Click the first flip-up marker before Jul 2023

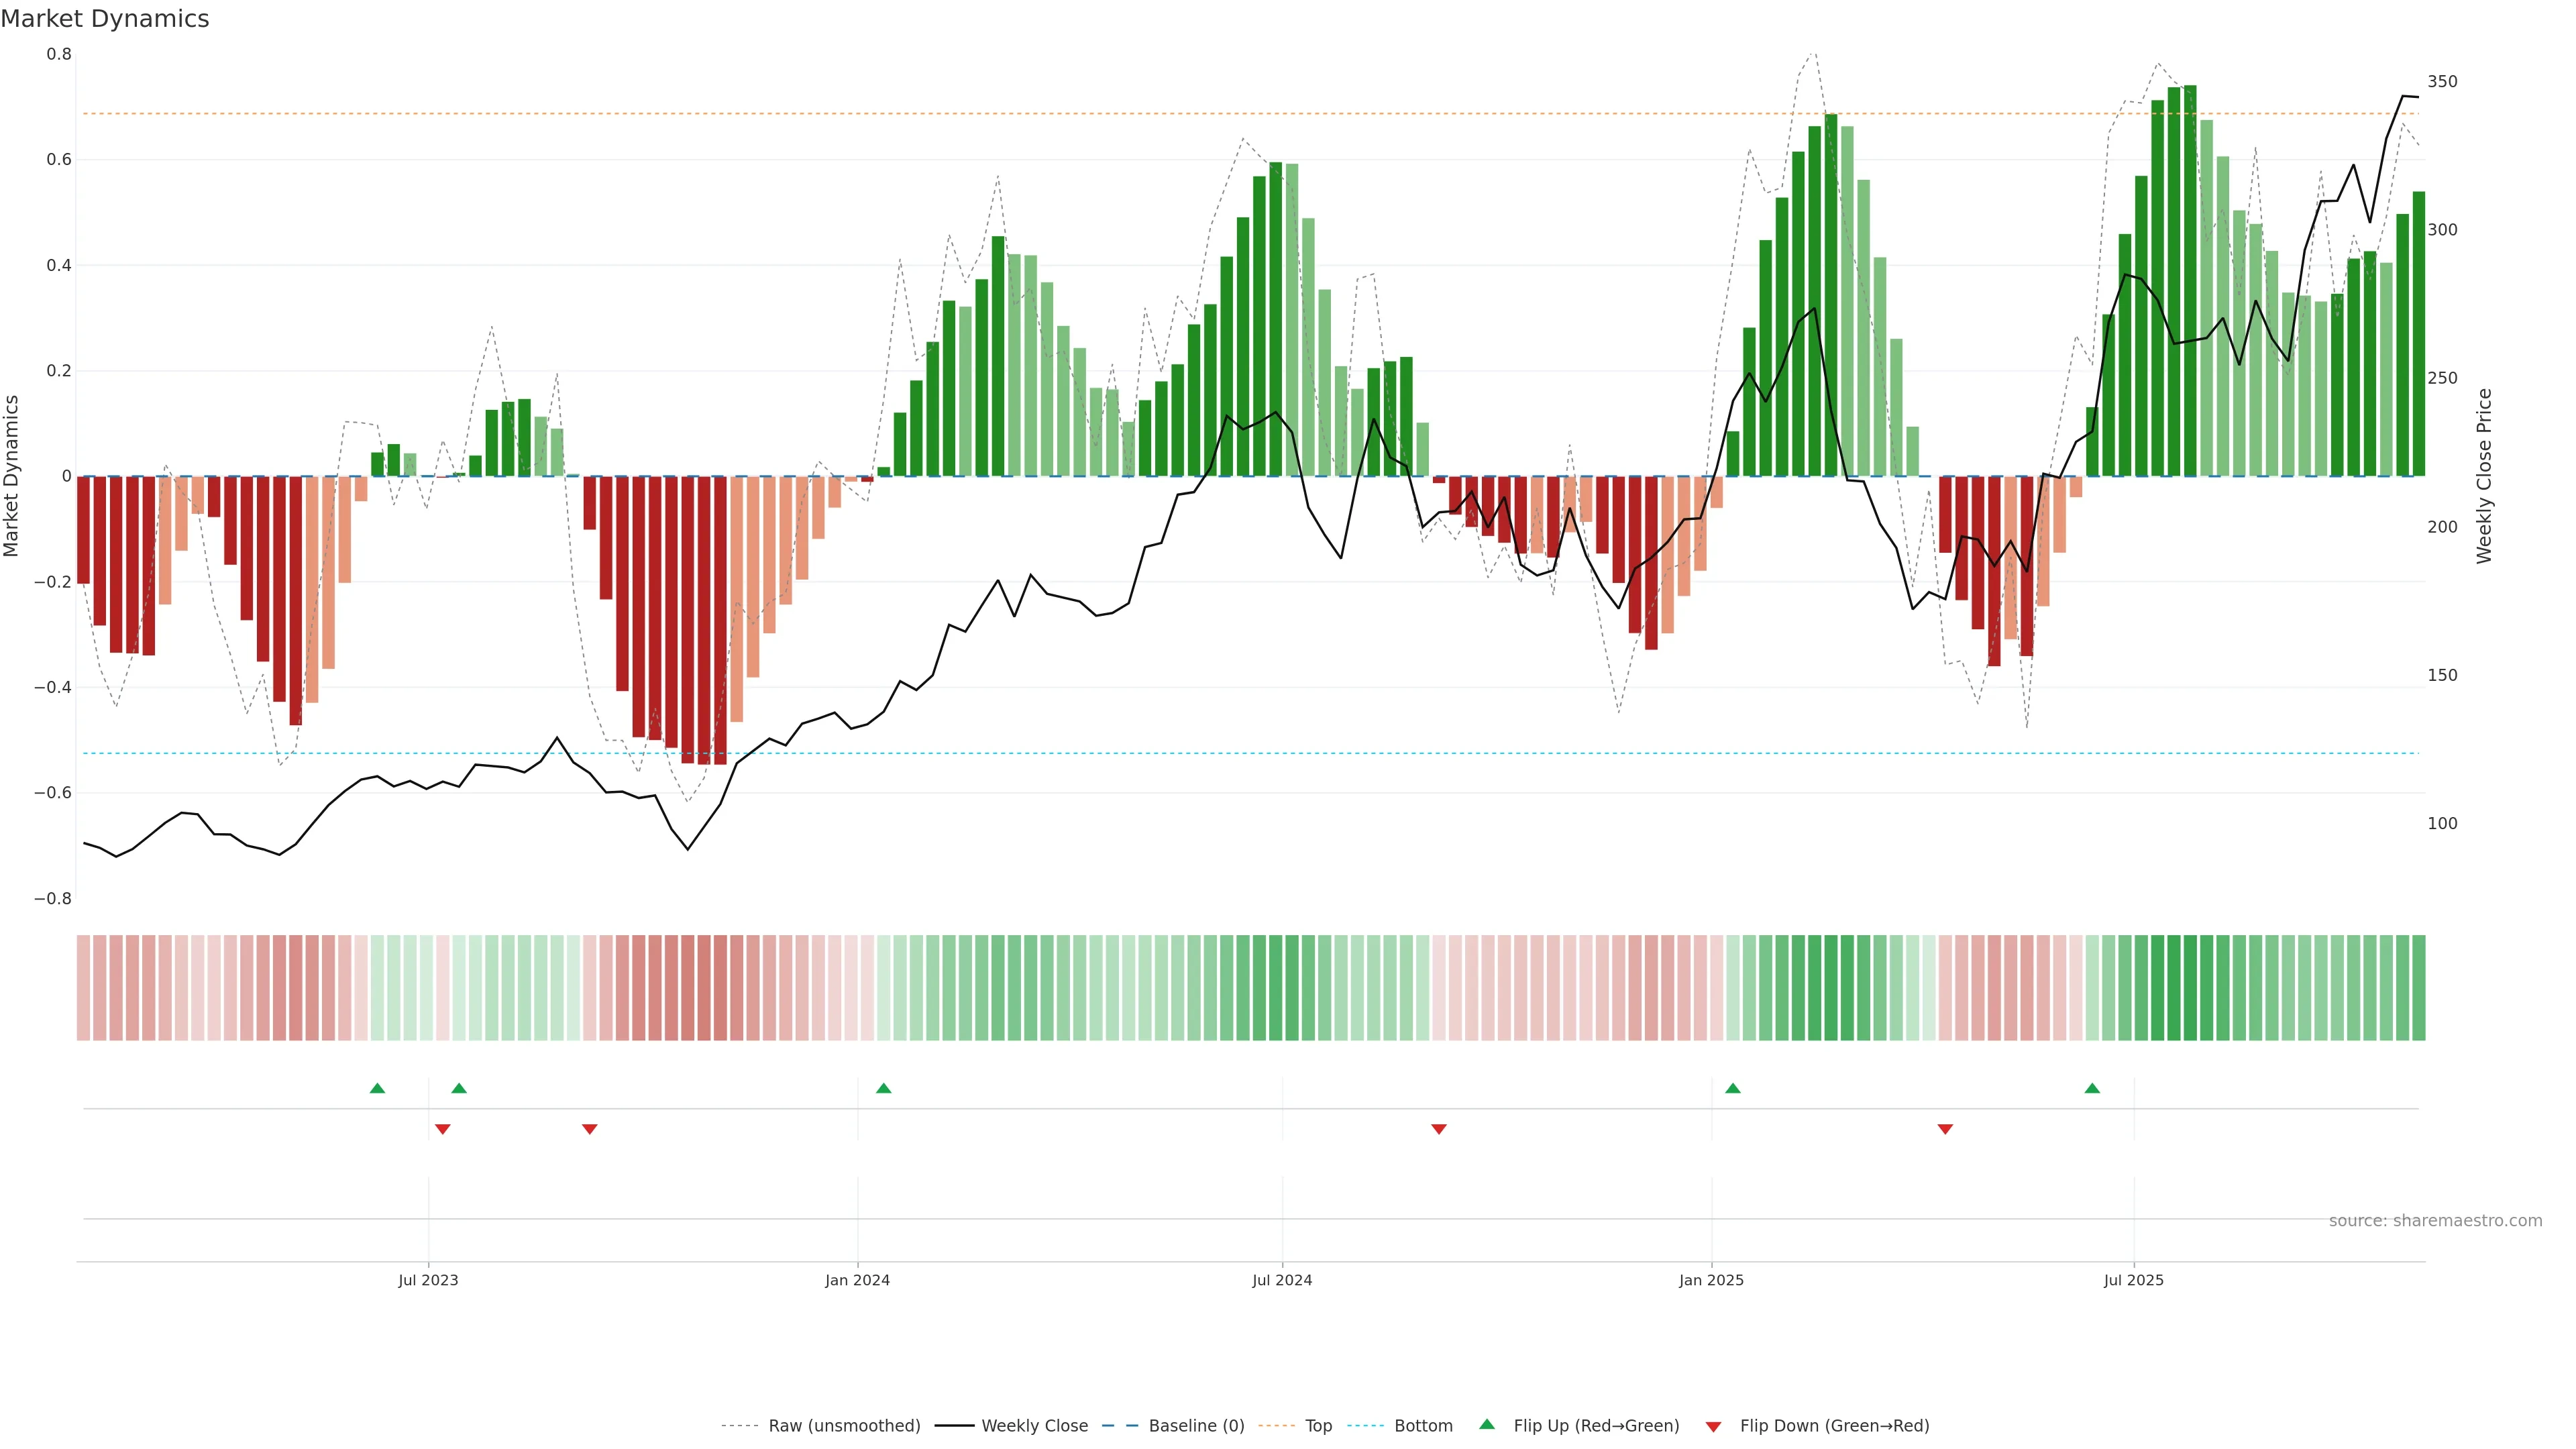(377, 1088)
